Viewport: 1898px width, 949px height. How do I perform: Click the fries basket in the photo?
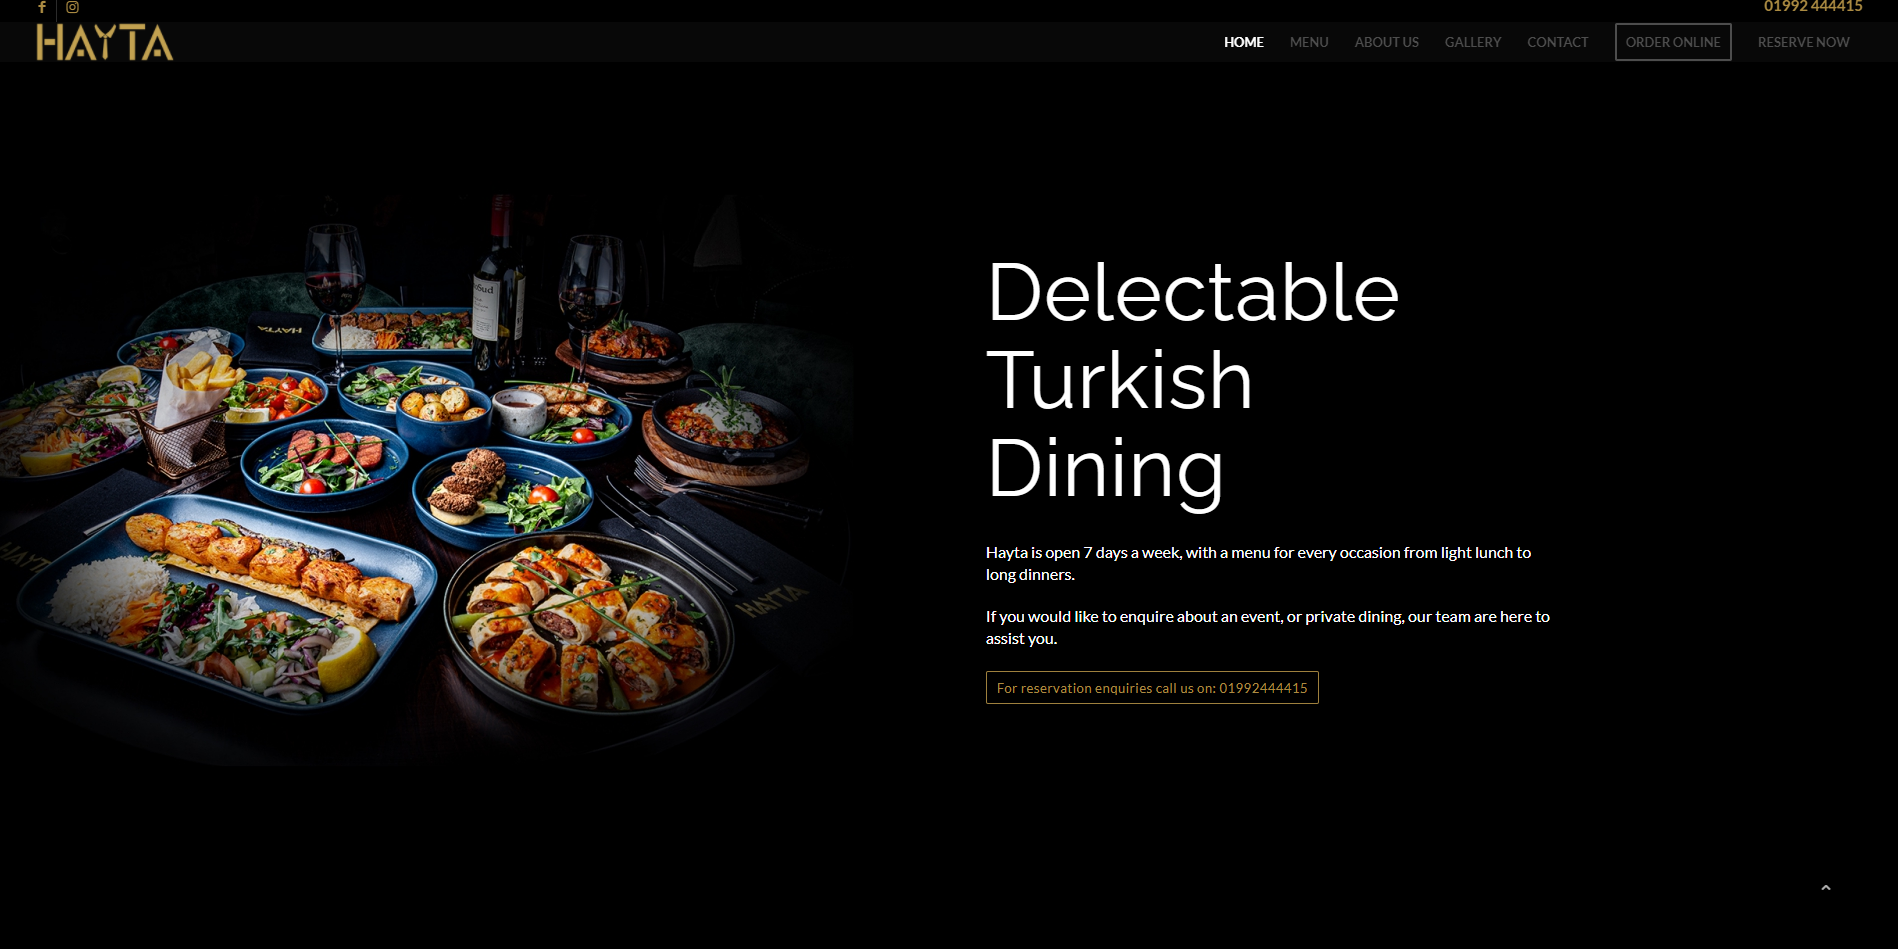pos(193,410)
